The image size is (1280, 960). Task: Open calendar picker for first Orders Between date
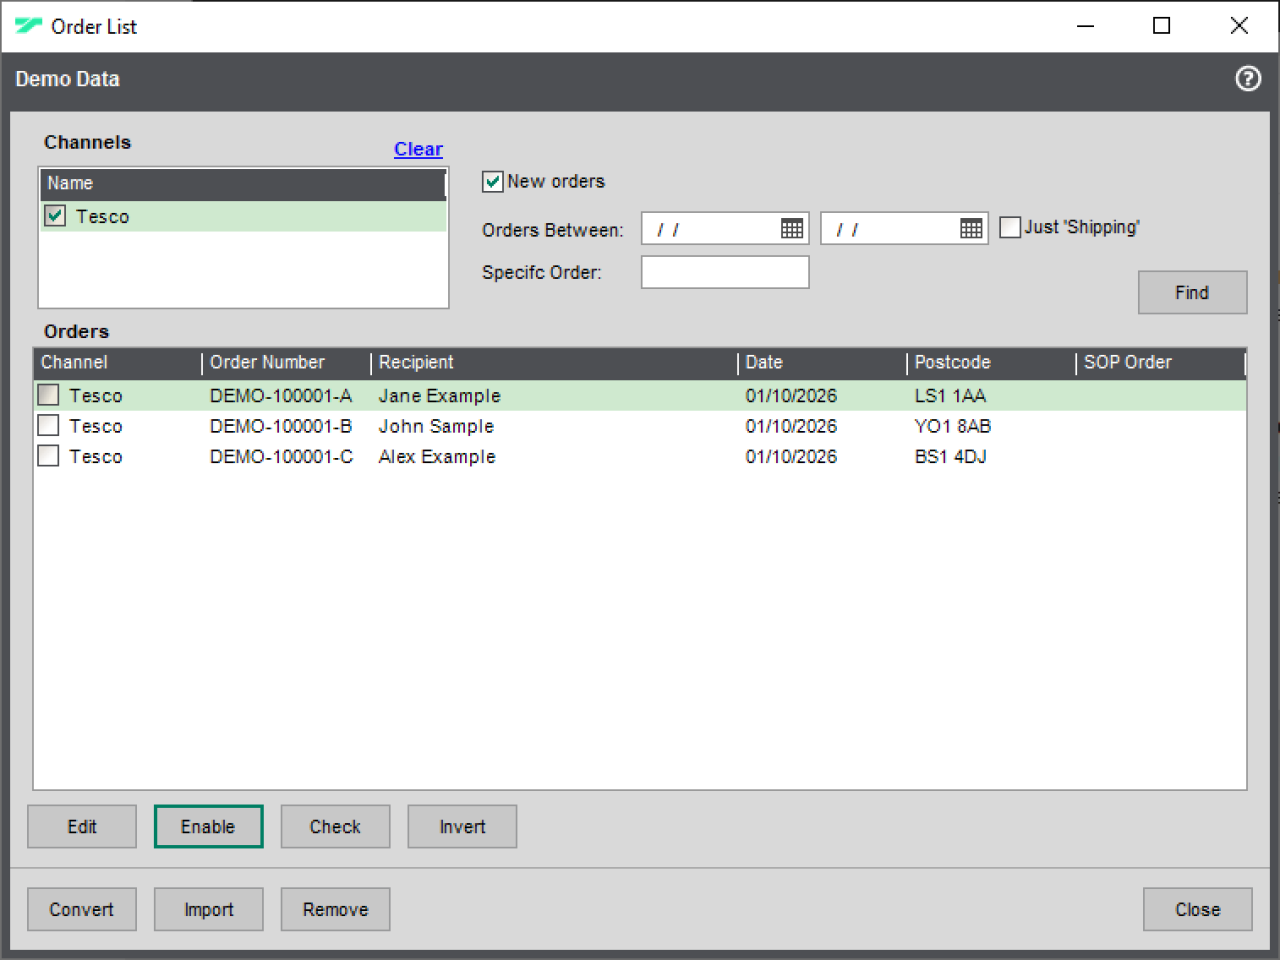[792, 229]
